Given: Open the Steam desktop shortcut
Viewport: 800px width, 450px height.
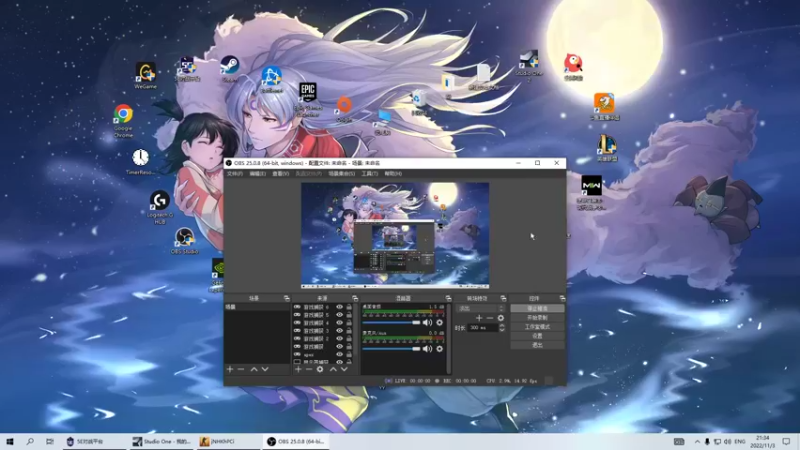Looking at the screenshot, I should tap(230, 69).
